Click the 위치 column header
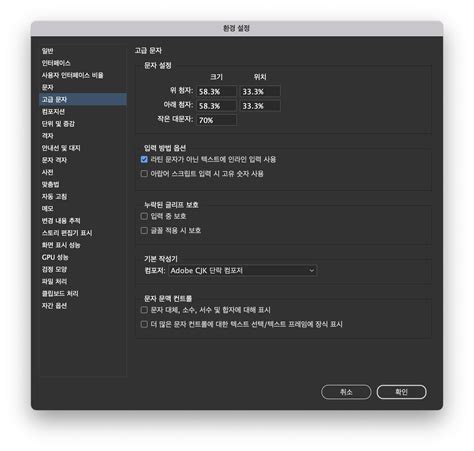The height and width of the screenshot is (451, 474). point(260,77)
